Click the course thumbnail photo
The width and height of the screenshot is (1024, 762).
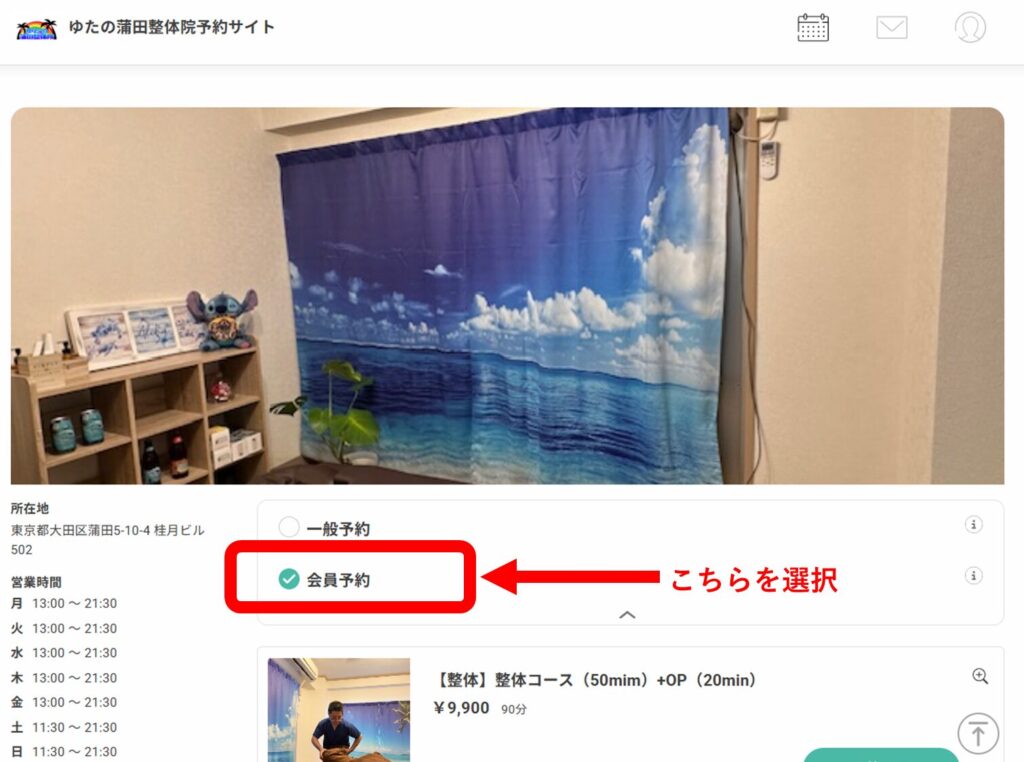339,710
